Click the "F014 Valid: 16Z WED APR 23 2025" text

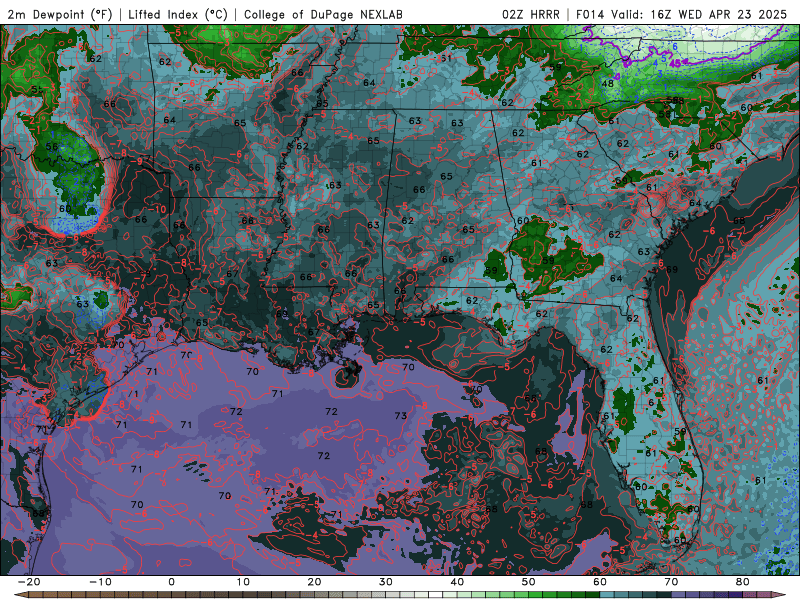tap(681, 14)
